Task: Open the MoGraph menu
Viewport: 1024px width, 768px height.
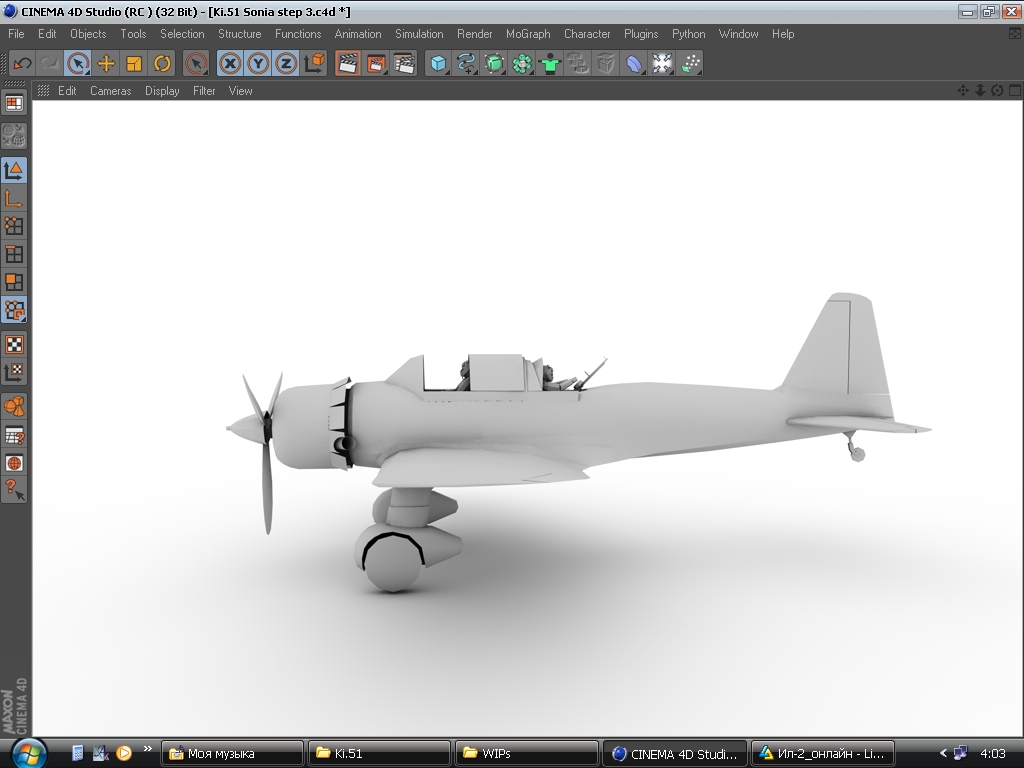Action: click(x=528, y=34)
